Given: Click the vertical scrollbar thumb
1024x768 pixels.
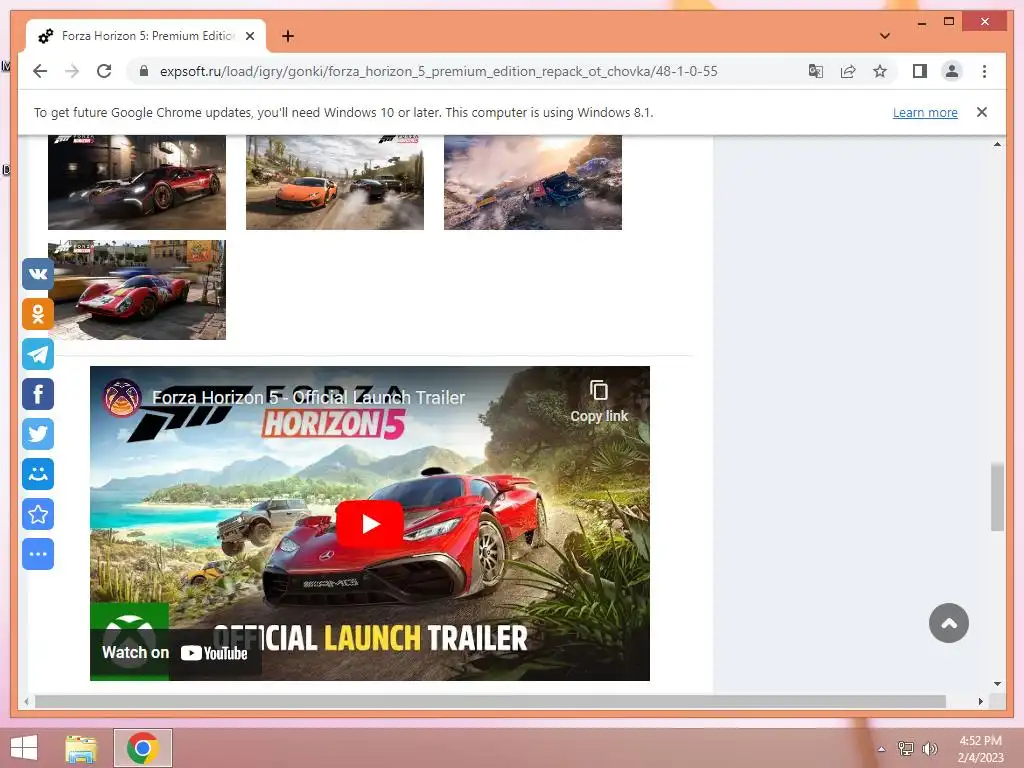Looking at the screenshot, I should pos(997,497).
